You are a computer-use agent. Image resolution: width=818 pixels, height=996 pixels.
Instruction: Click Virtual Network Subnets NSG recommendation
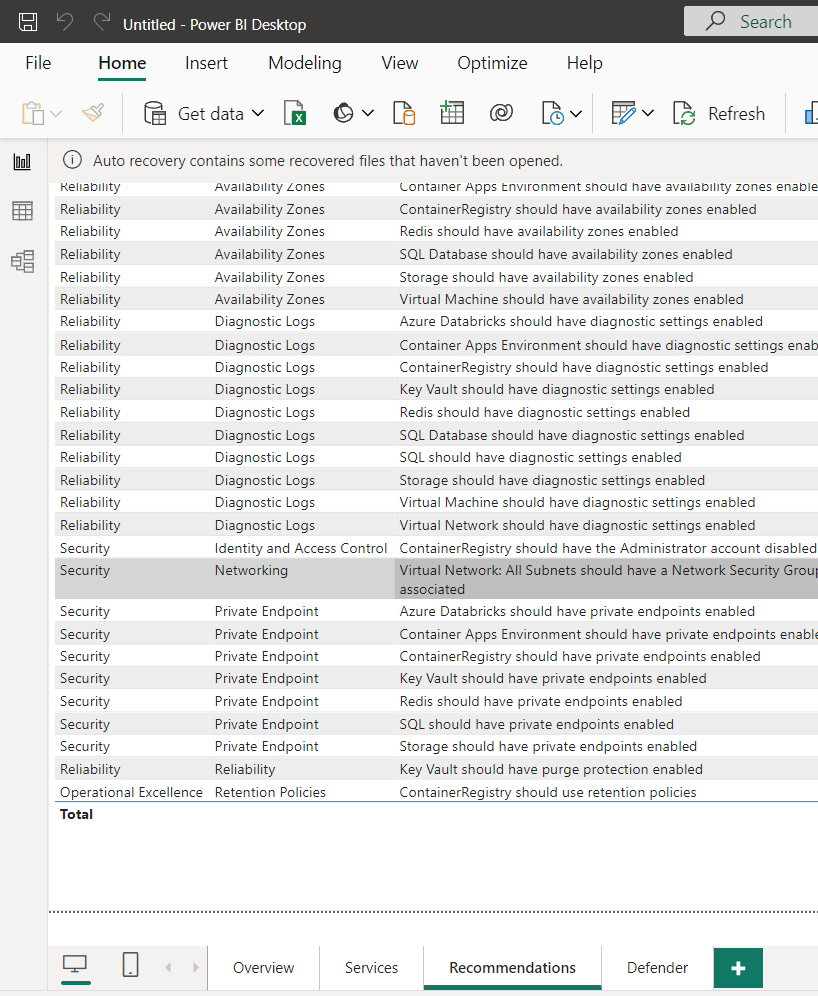pyautogui.click(x=608, y=579)
